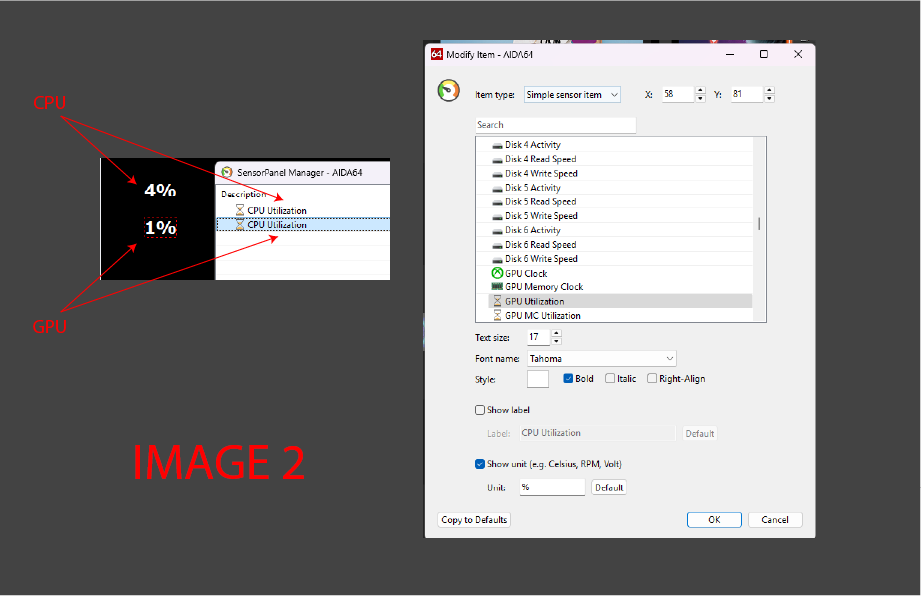The height and width of the screenshot is (596, 921).
Task: Check the Show label checkbox
Action: point(480,410)
